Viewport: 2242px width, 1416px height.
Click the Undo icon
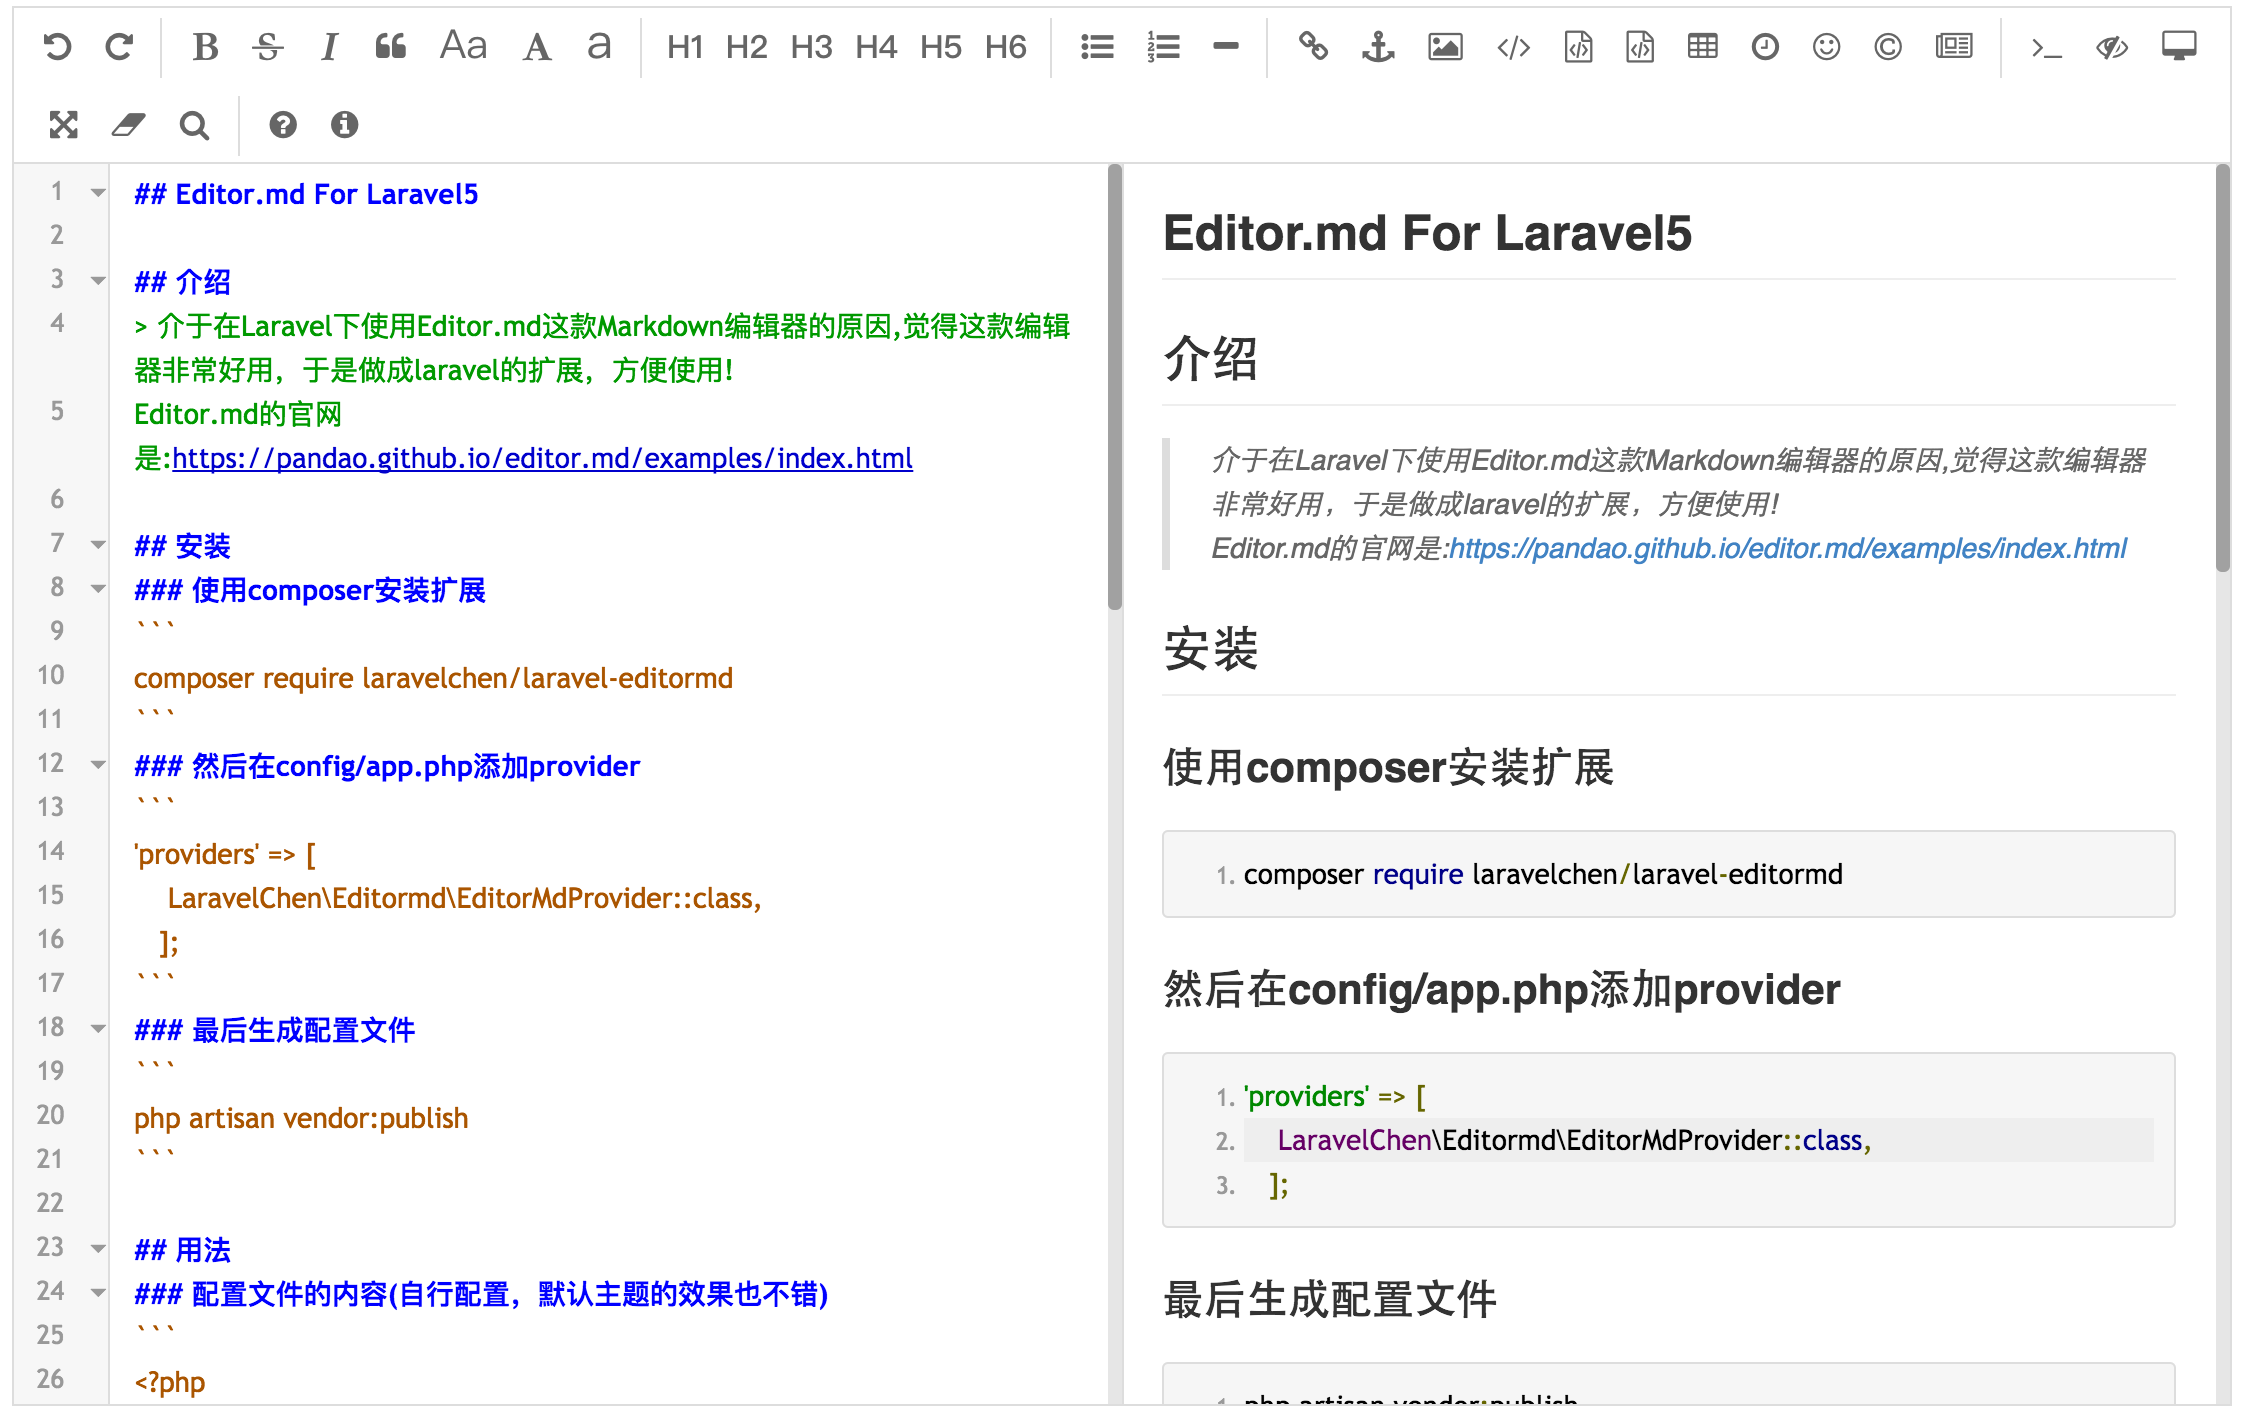click(x=58, y=47)
